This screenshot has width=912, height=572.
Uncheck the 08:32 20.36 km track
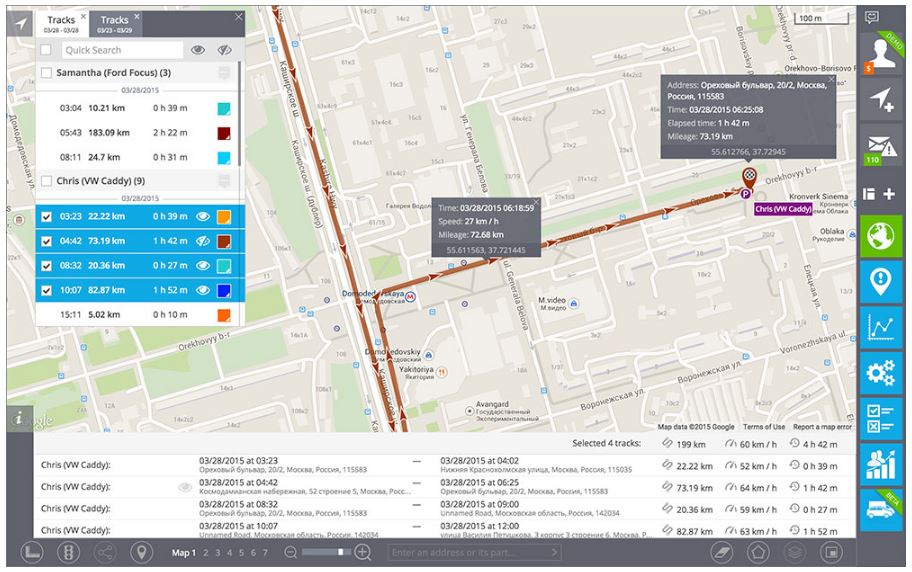(x=47, y=265)
